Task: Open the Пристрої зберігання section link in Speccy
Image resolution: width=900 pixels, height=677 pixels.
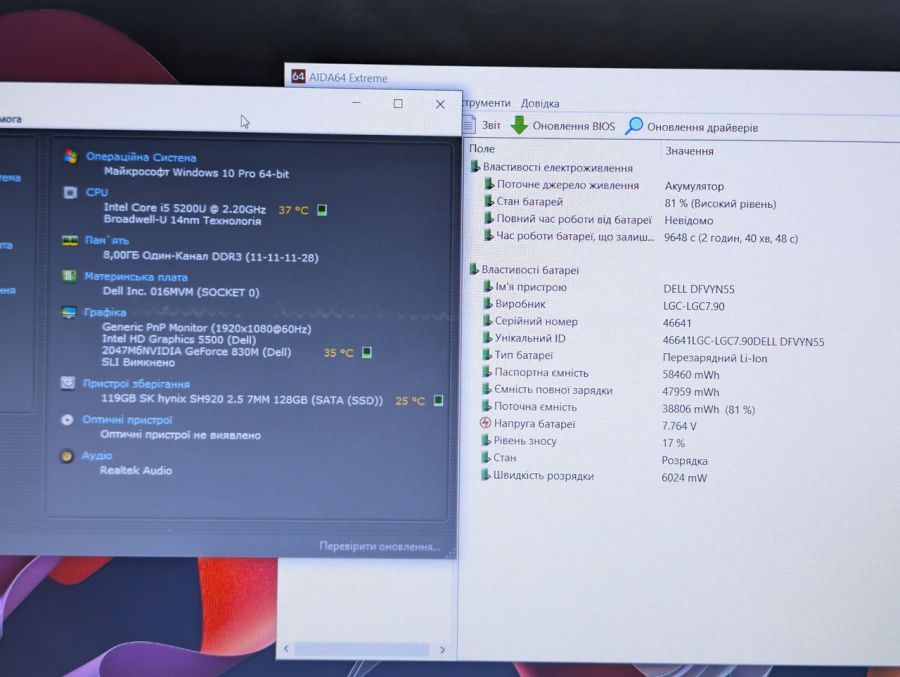Action: 136,384
